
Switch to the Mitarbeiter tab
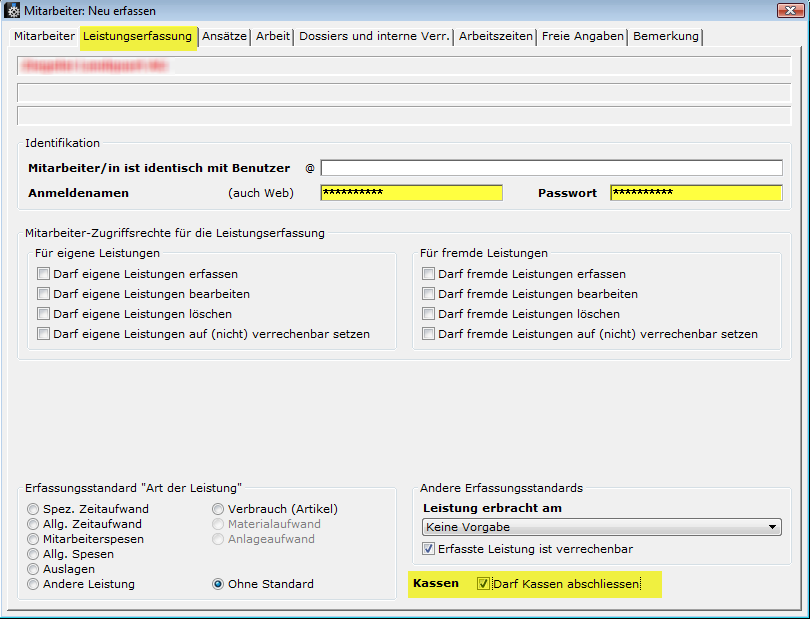[x=44, y=36]
